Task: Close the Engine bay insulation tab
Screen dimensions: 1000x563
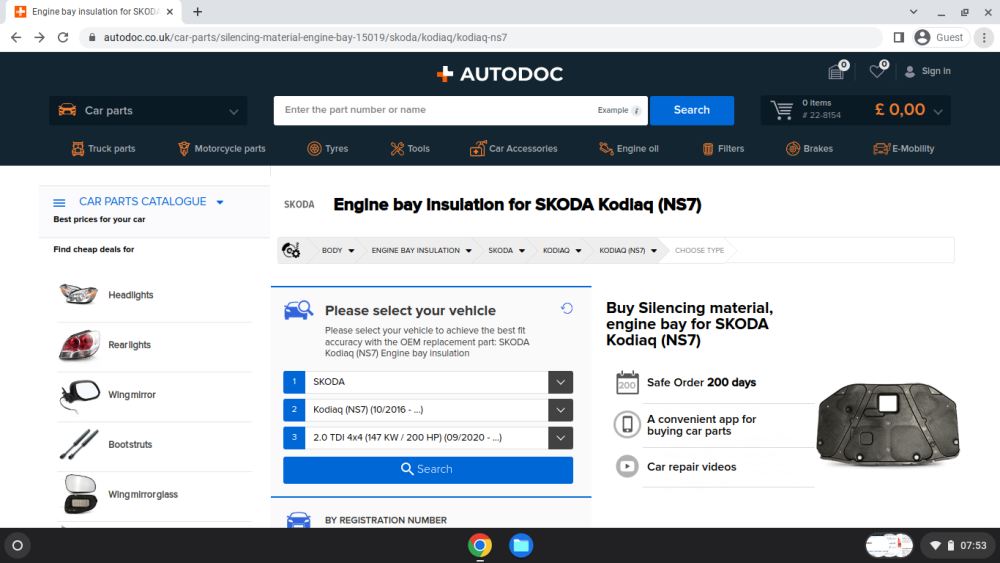Action: 170,12
